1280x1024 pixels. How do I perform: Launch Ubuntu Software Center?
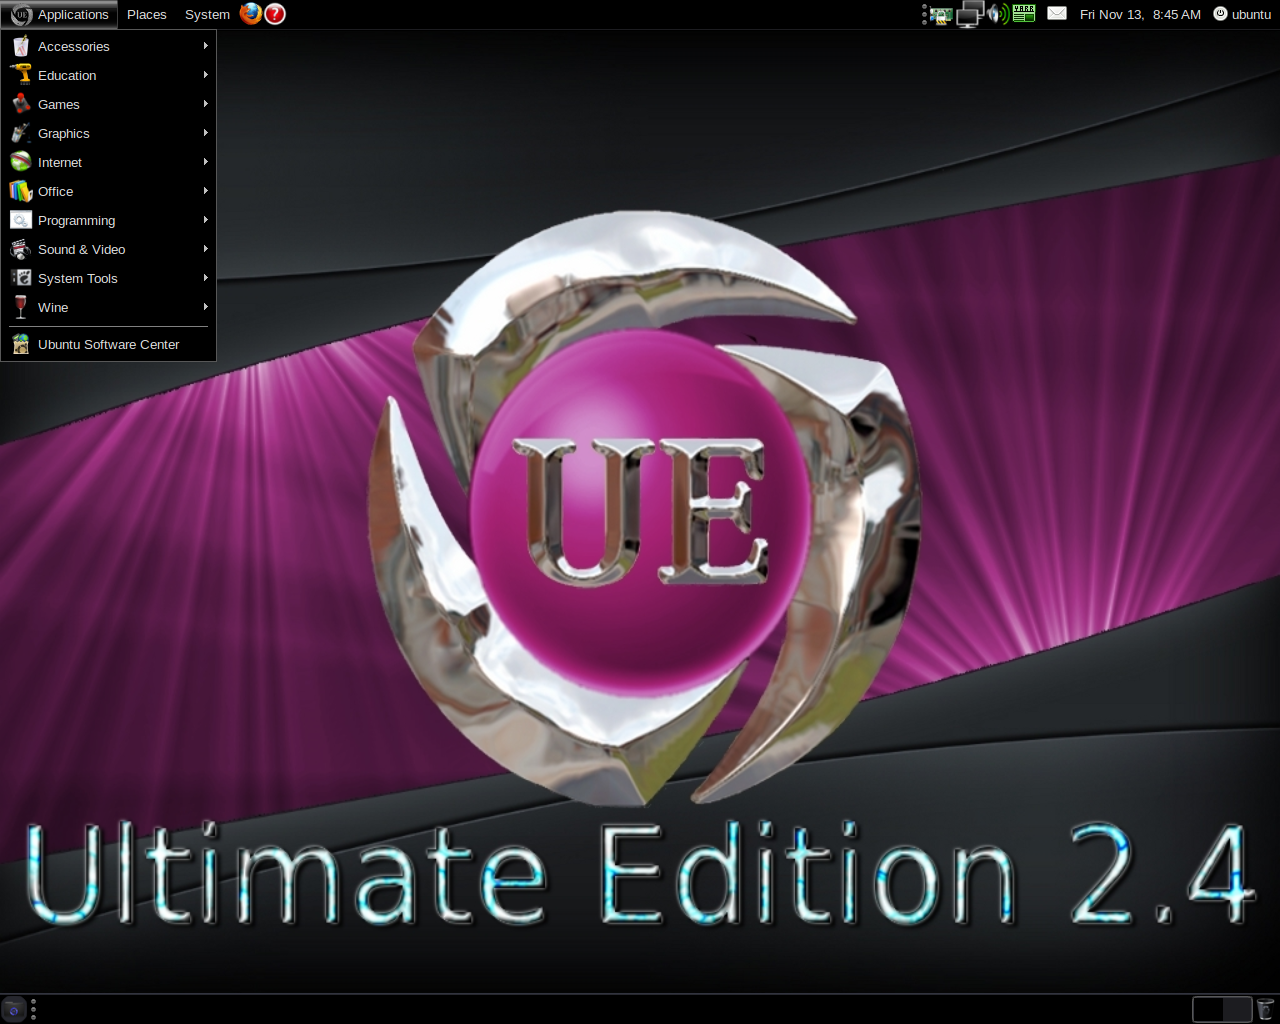109,344
